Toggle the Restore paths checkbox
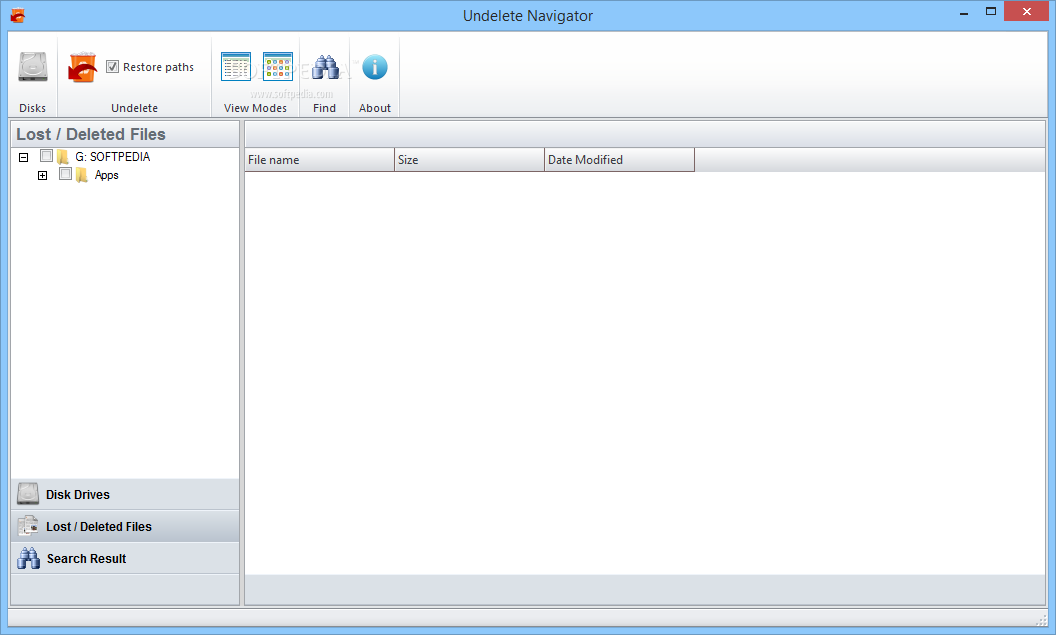 pos(112,67)
